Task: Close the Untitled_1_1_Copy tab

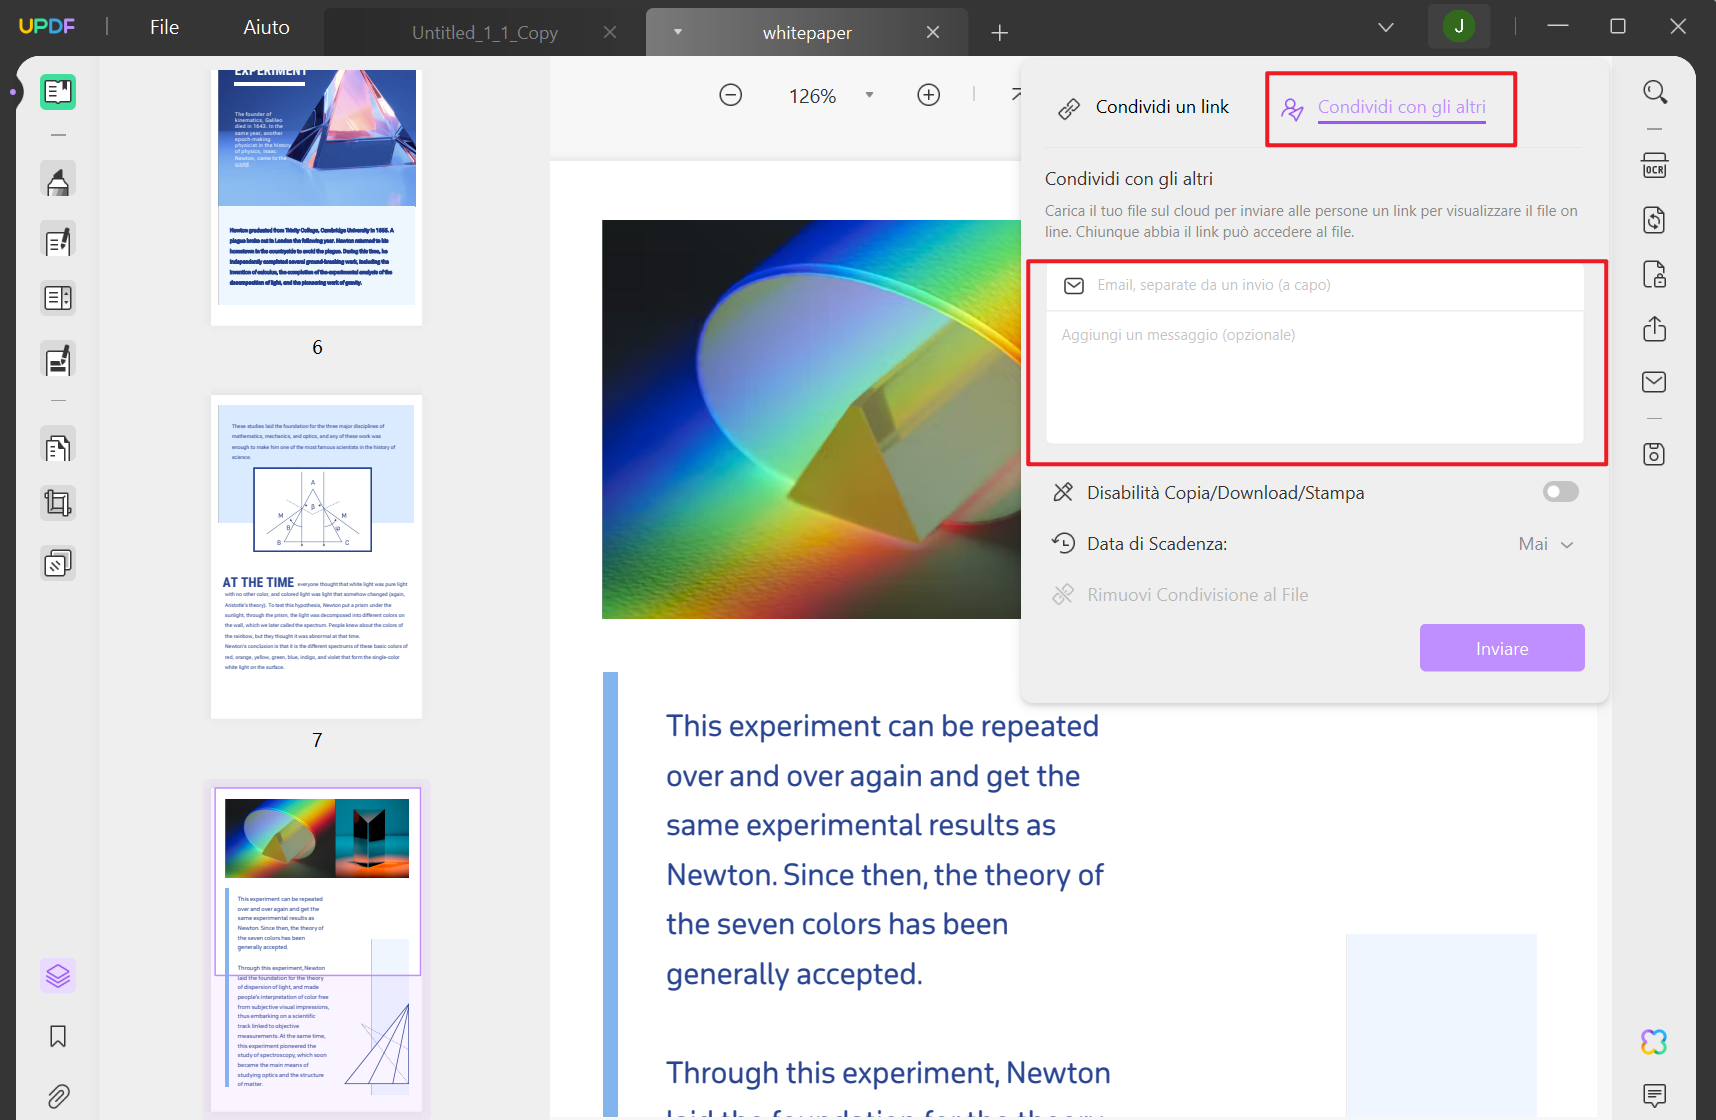Action: 610,32
